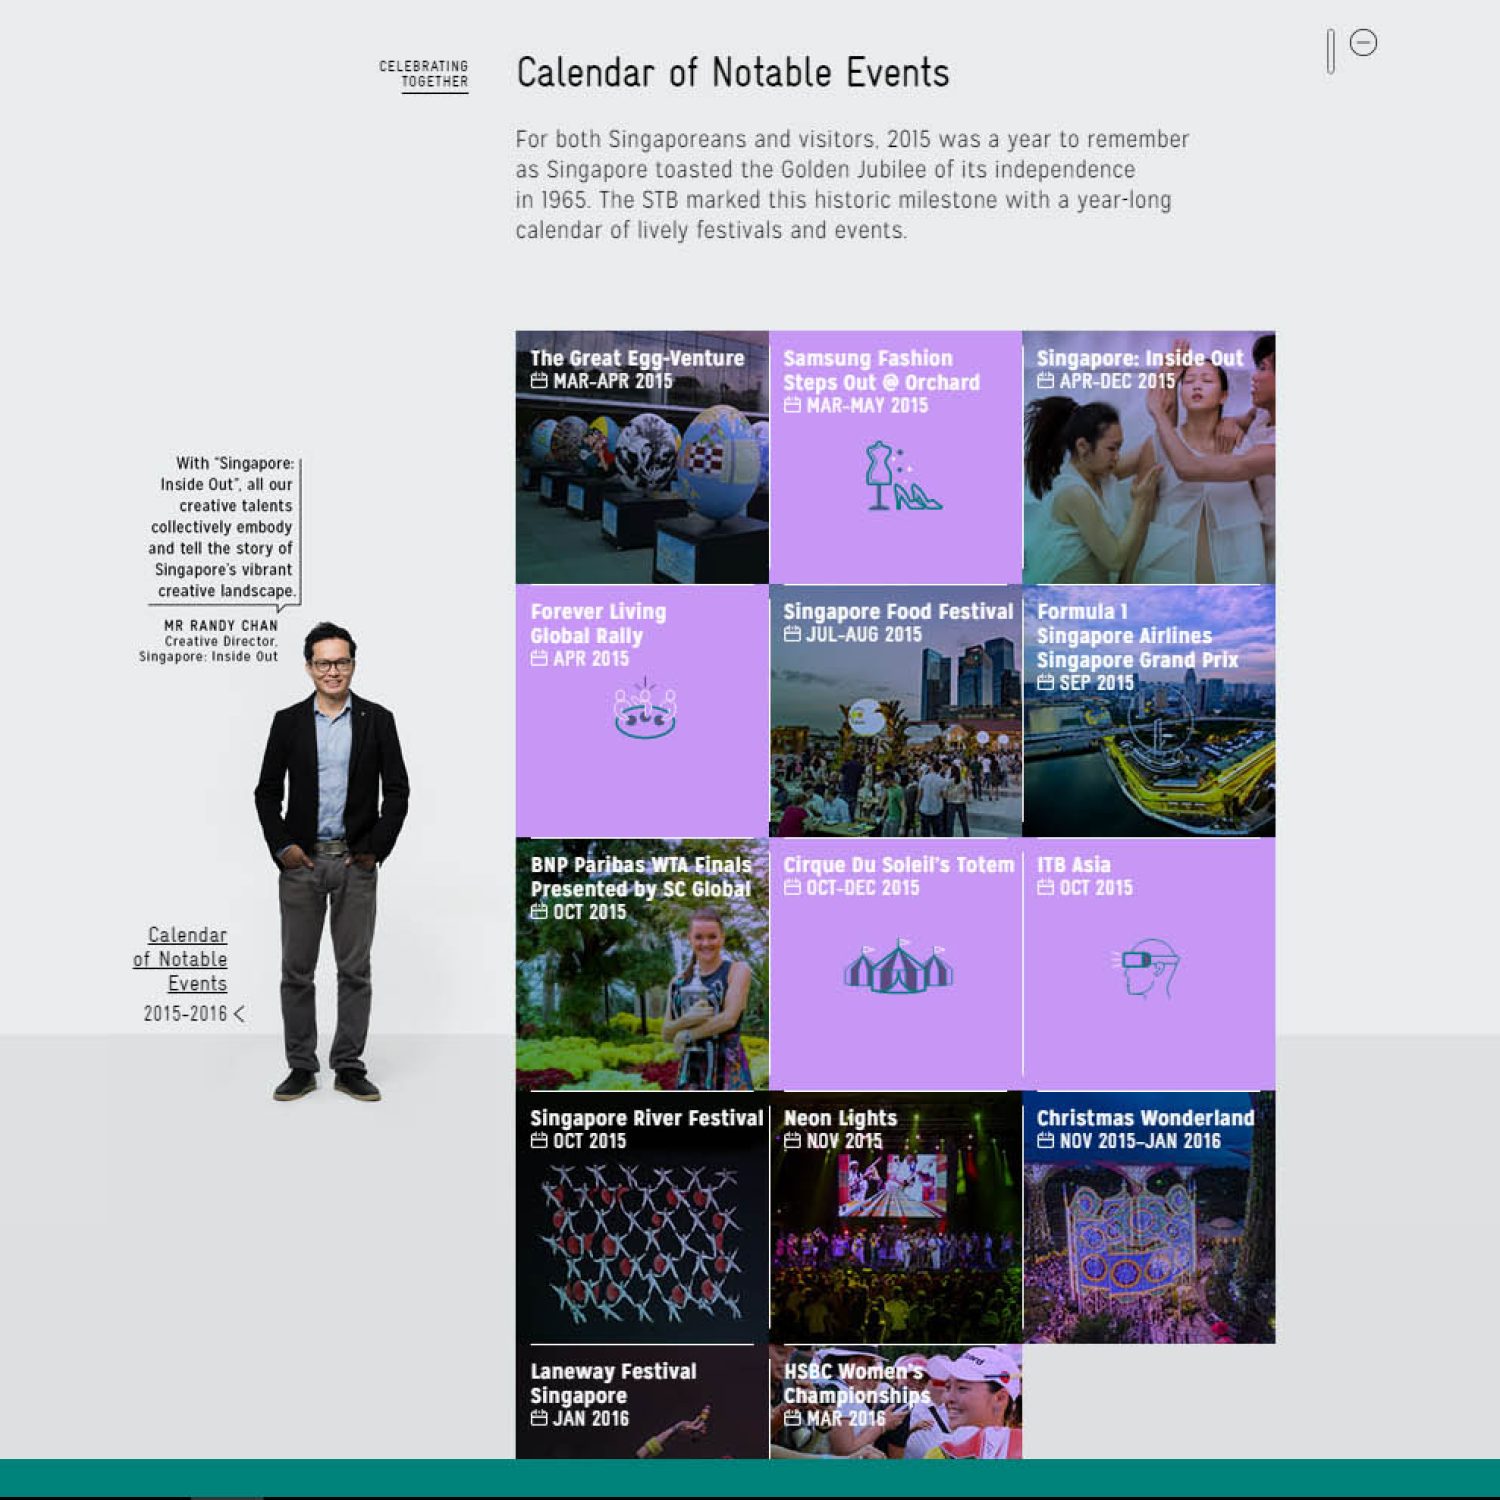
Task: Click the Forever Living rally icon
Action: tap(645, 709)
